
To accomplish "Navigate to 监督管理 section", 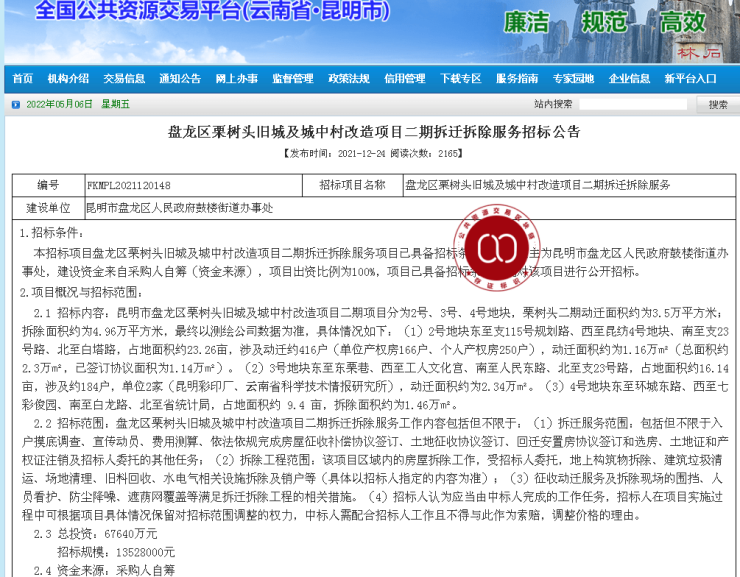I will tap(293, 79).
